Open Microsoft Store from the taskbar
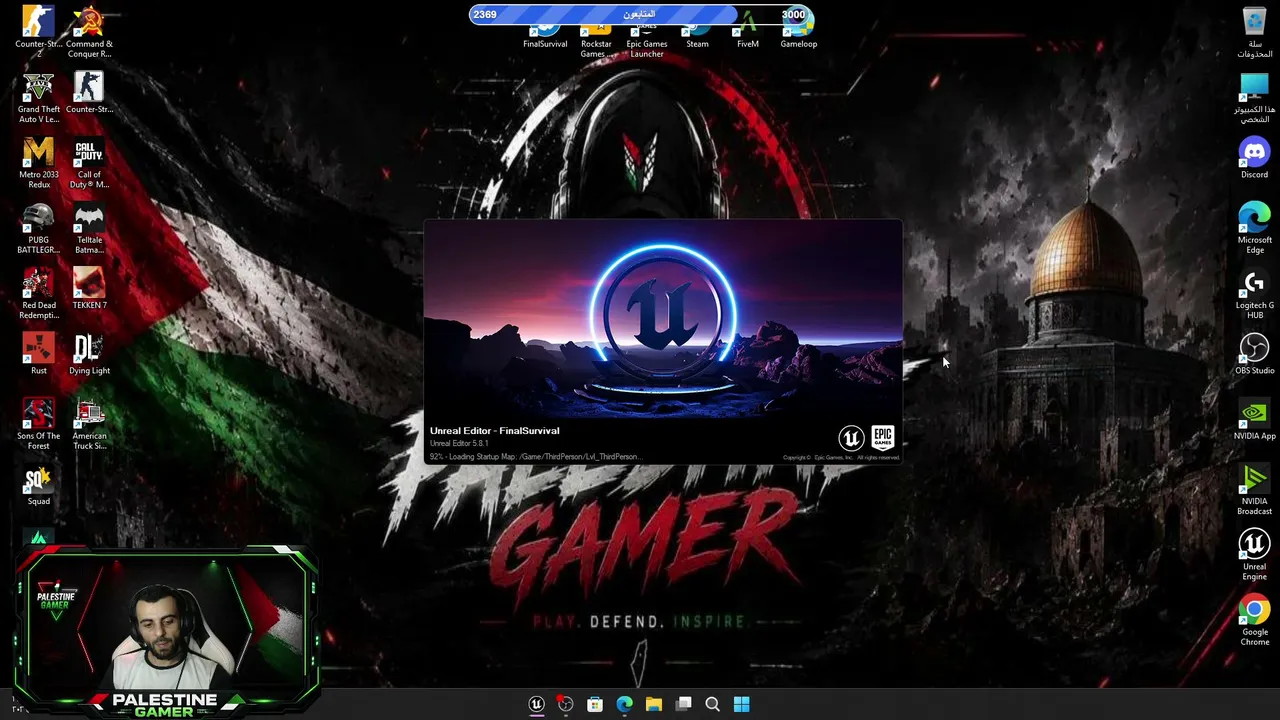 [x=595, y=704]
